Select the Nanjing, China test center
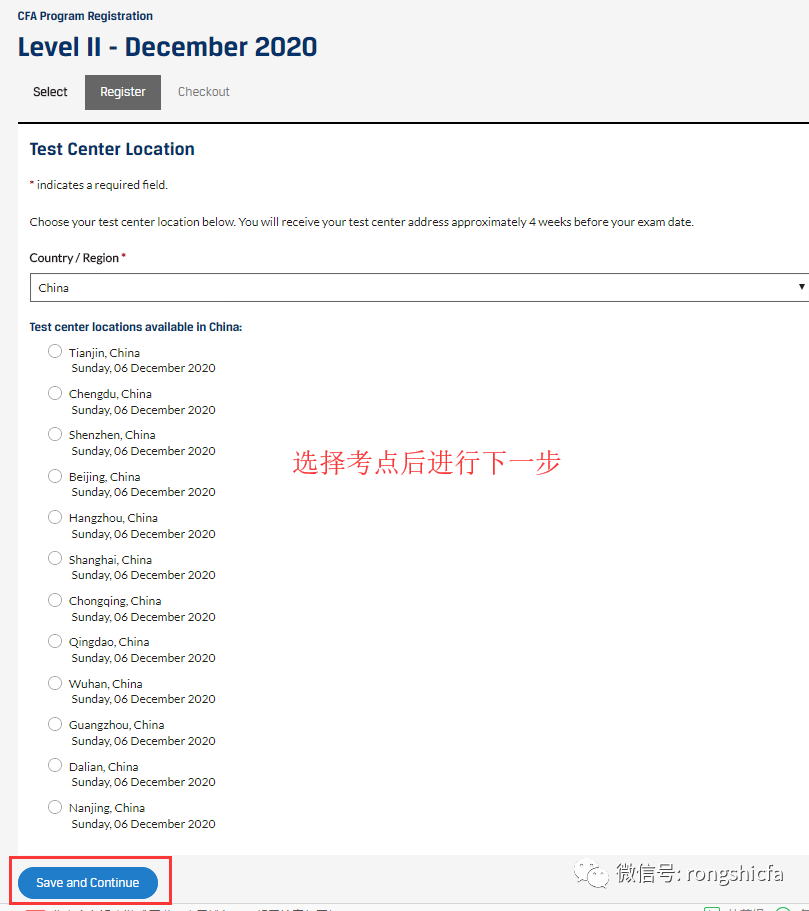 tap(55, 807)
